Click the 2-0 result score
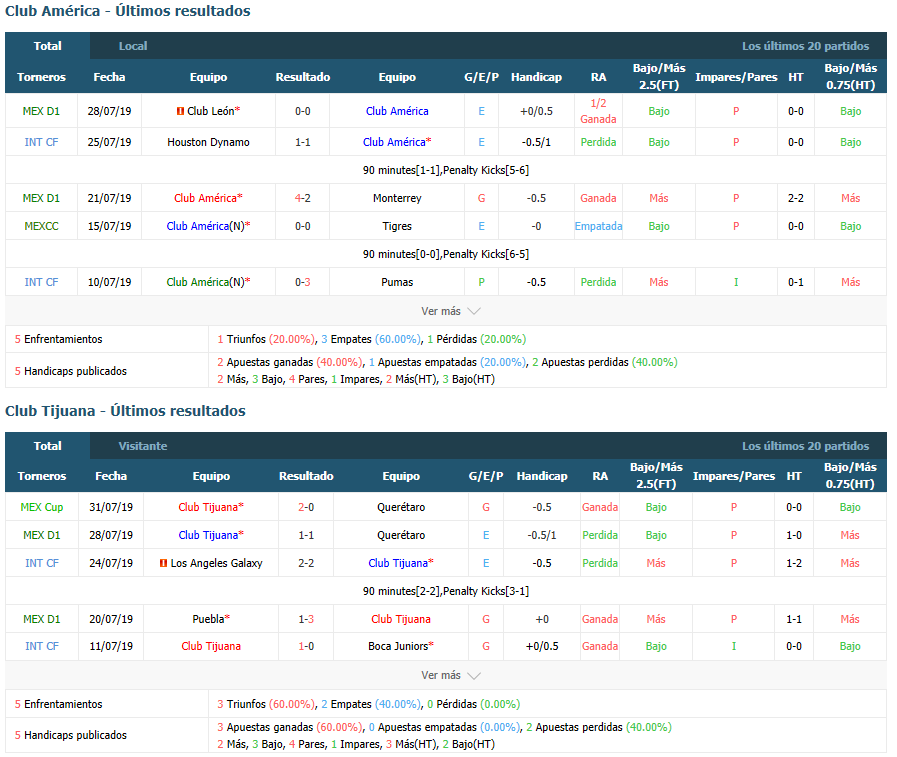This screenshot has height=757, width=897. (x=306, y=507)
